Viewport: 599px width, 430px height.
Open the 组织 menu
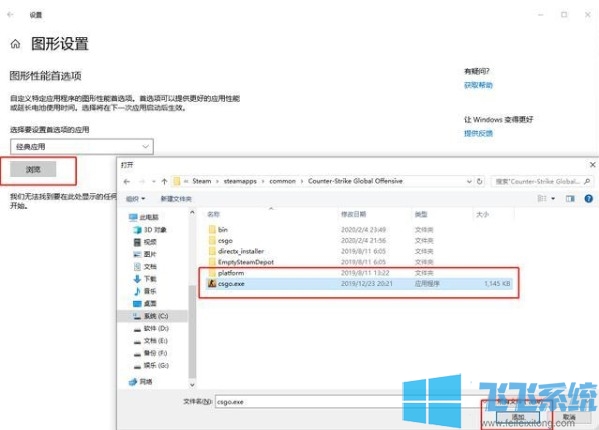135,199
